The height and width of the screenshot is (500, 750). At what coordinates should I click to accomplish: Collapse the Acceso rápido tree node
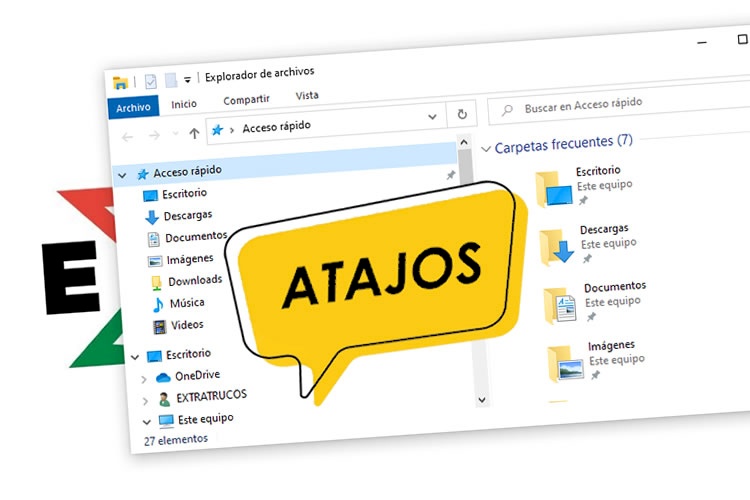(x=122, y=174)
